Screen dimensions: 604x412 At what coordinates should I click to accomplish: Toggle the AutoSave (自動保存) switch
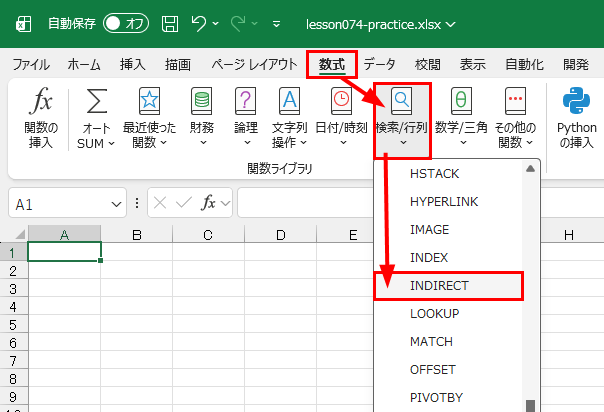(126, 24)
